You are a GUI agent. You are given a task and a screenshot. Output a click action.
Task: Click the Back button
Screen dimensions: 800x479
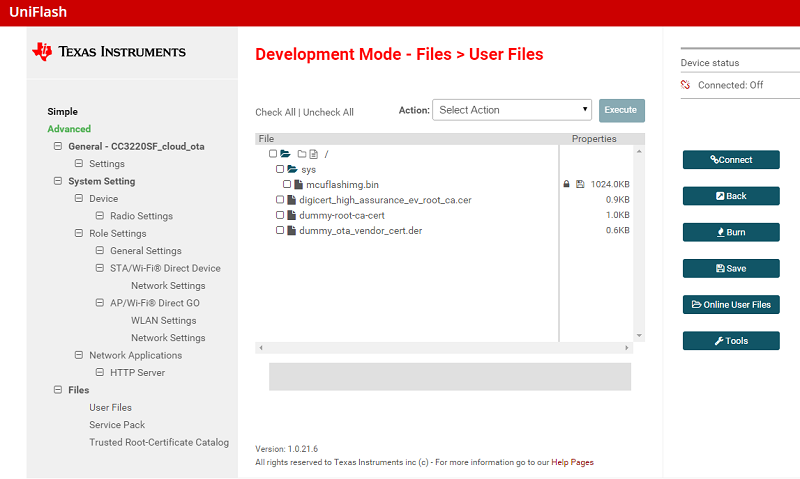coord(731,196)
